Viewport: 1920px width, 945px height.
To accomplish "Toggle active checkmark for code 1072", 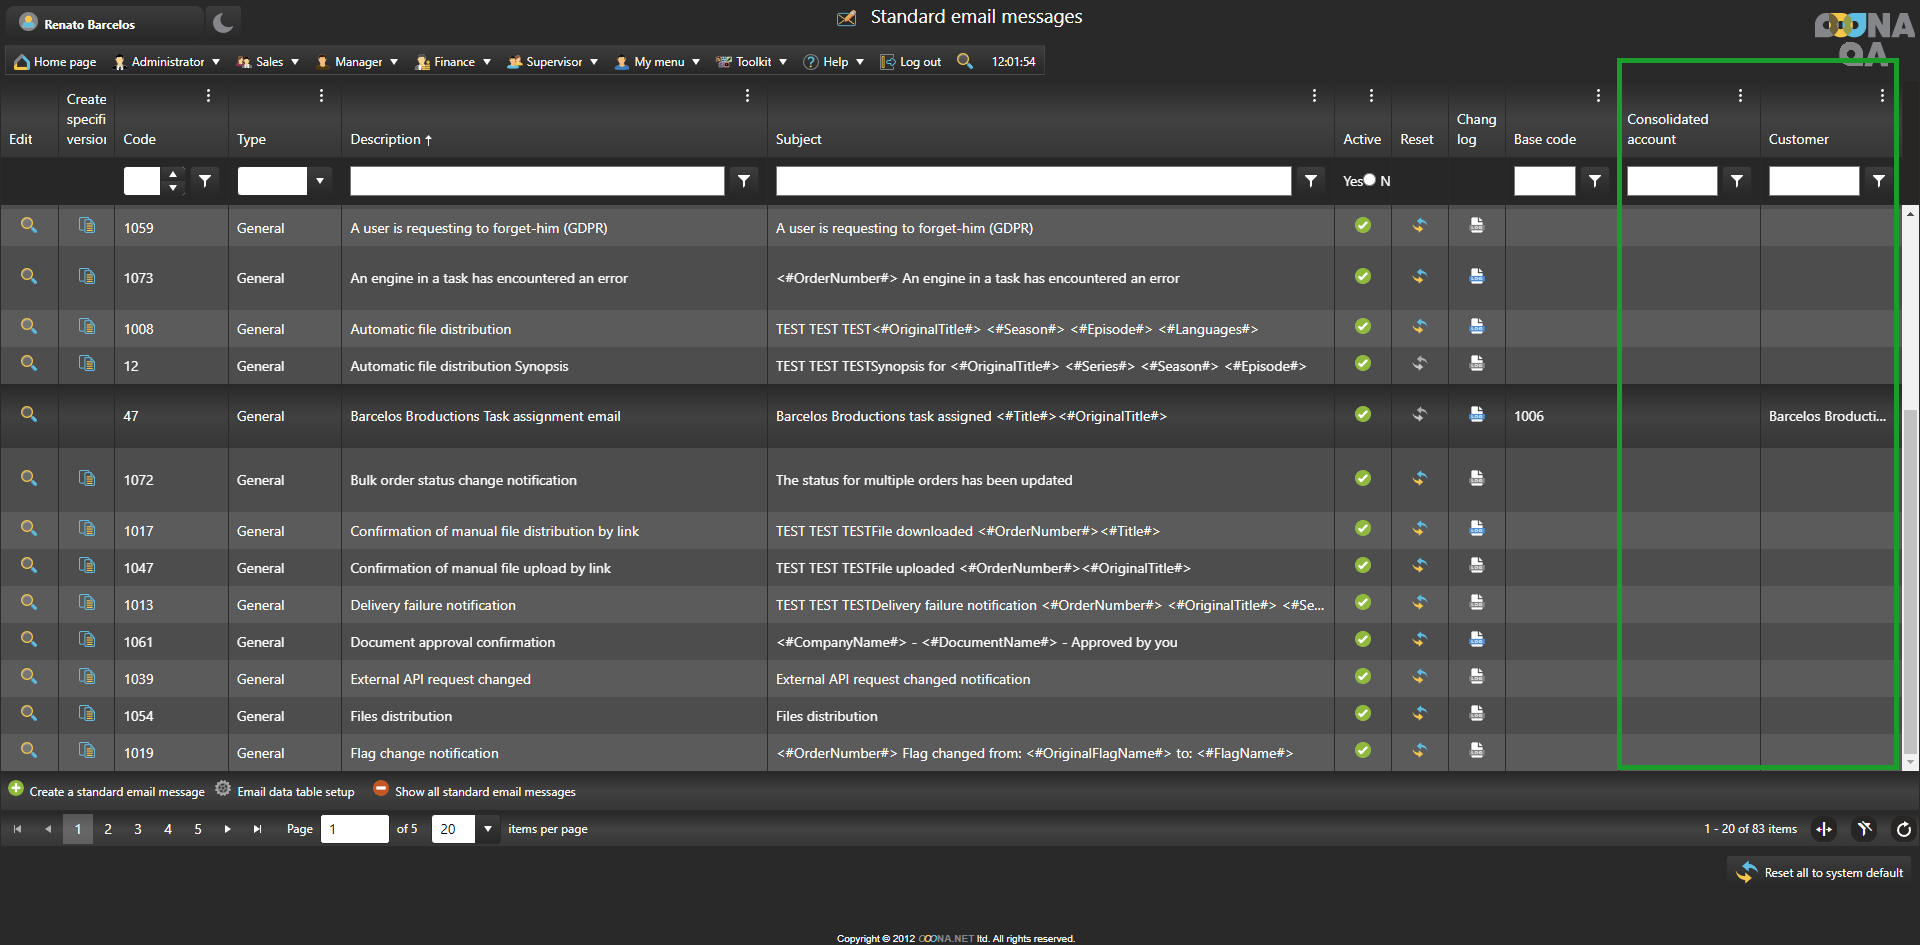I will pos(1362,479).
